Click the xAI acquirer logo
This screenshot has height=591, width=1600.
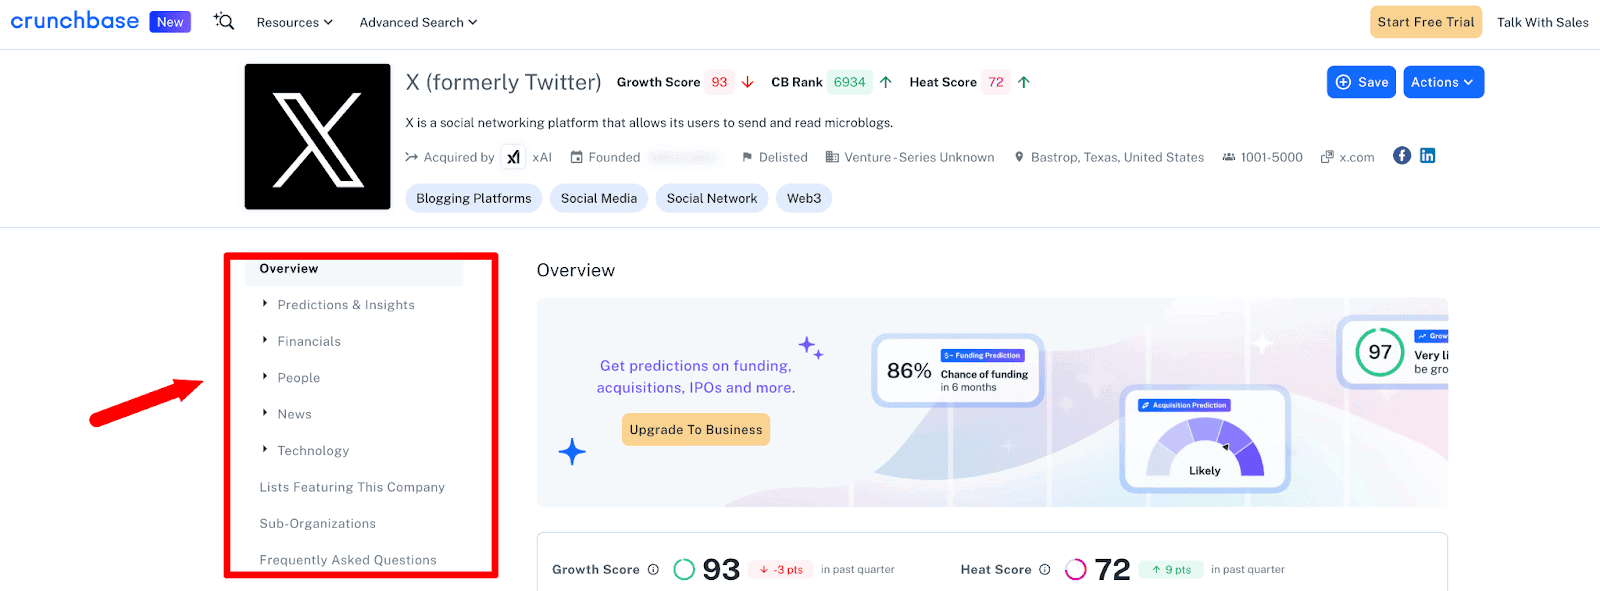pyautogui.click(x=513, y=157)
